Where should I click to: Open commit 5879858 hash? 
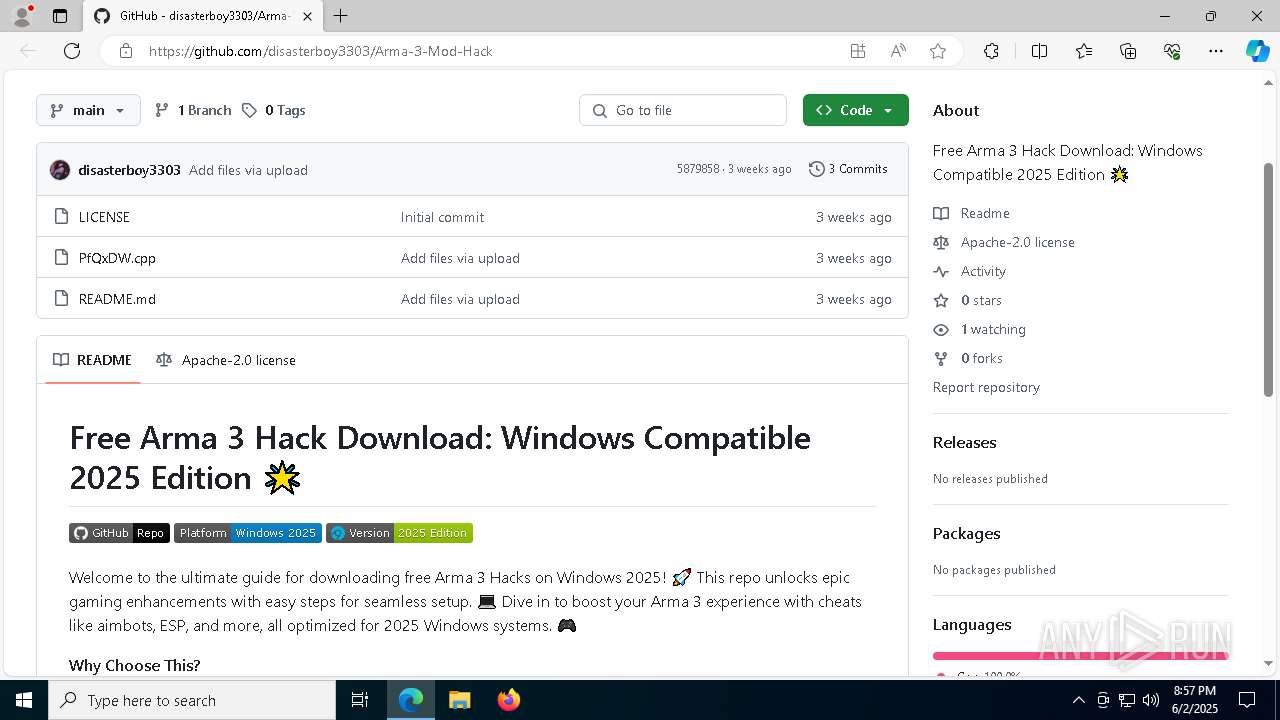698,169
